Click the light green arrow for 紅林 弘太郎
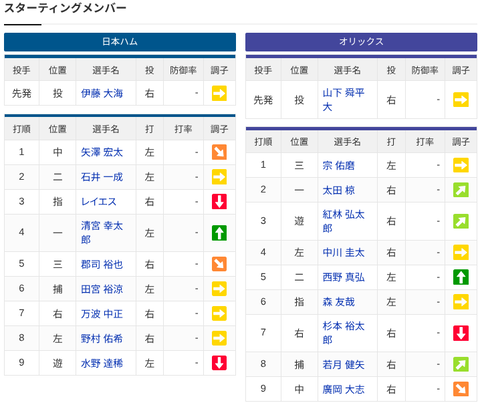Image resolution: width=480 pixels, height=405 pixels. [461, 221]
